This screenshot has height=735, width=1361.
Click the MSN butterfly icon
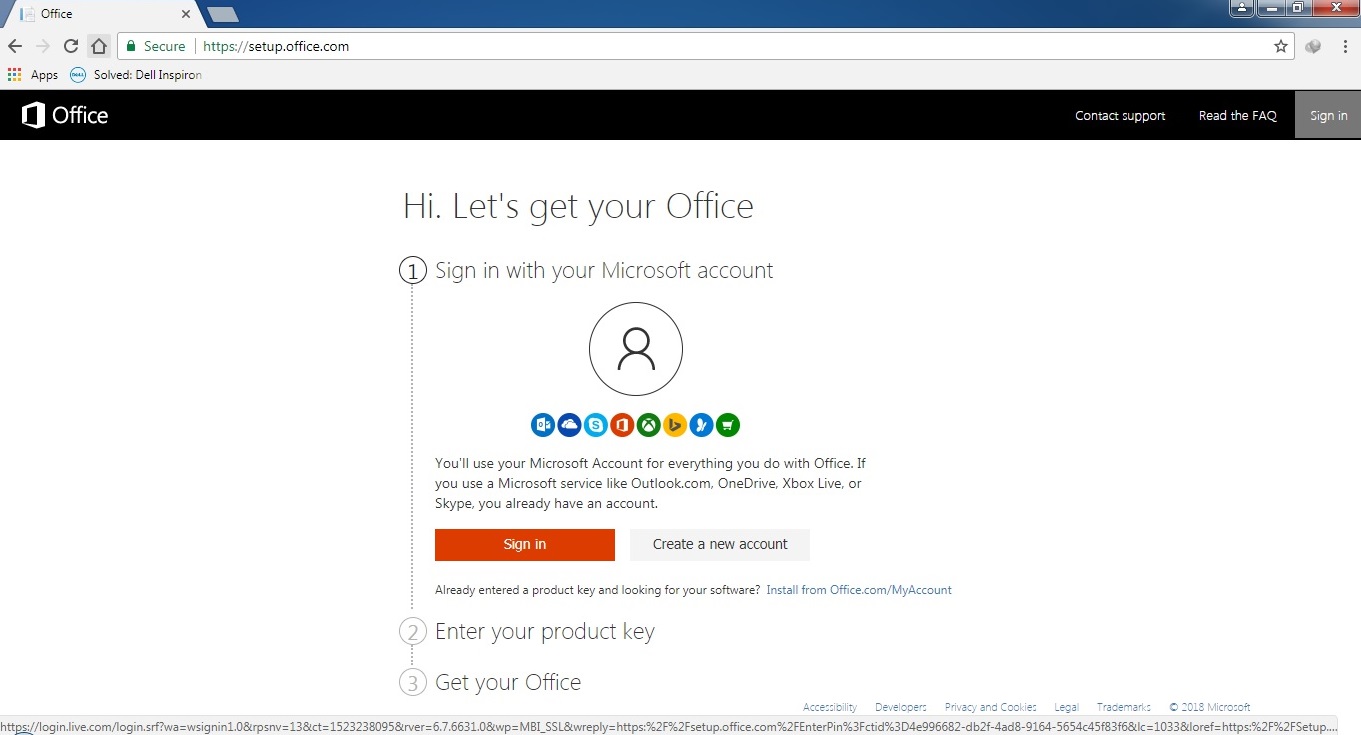click(x=702, y=425)
